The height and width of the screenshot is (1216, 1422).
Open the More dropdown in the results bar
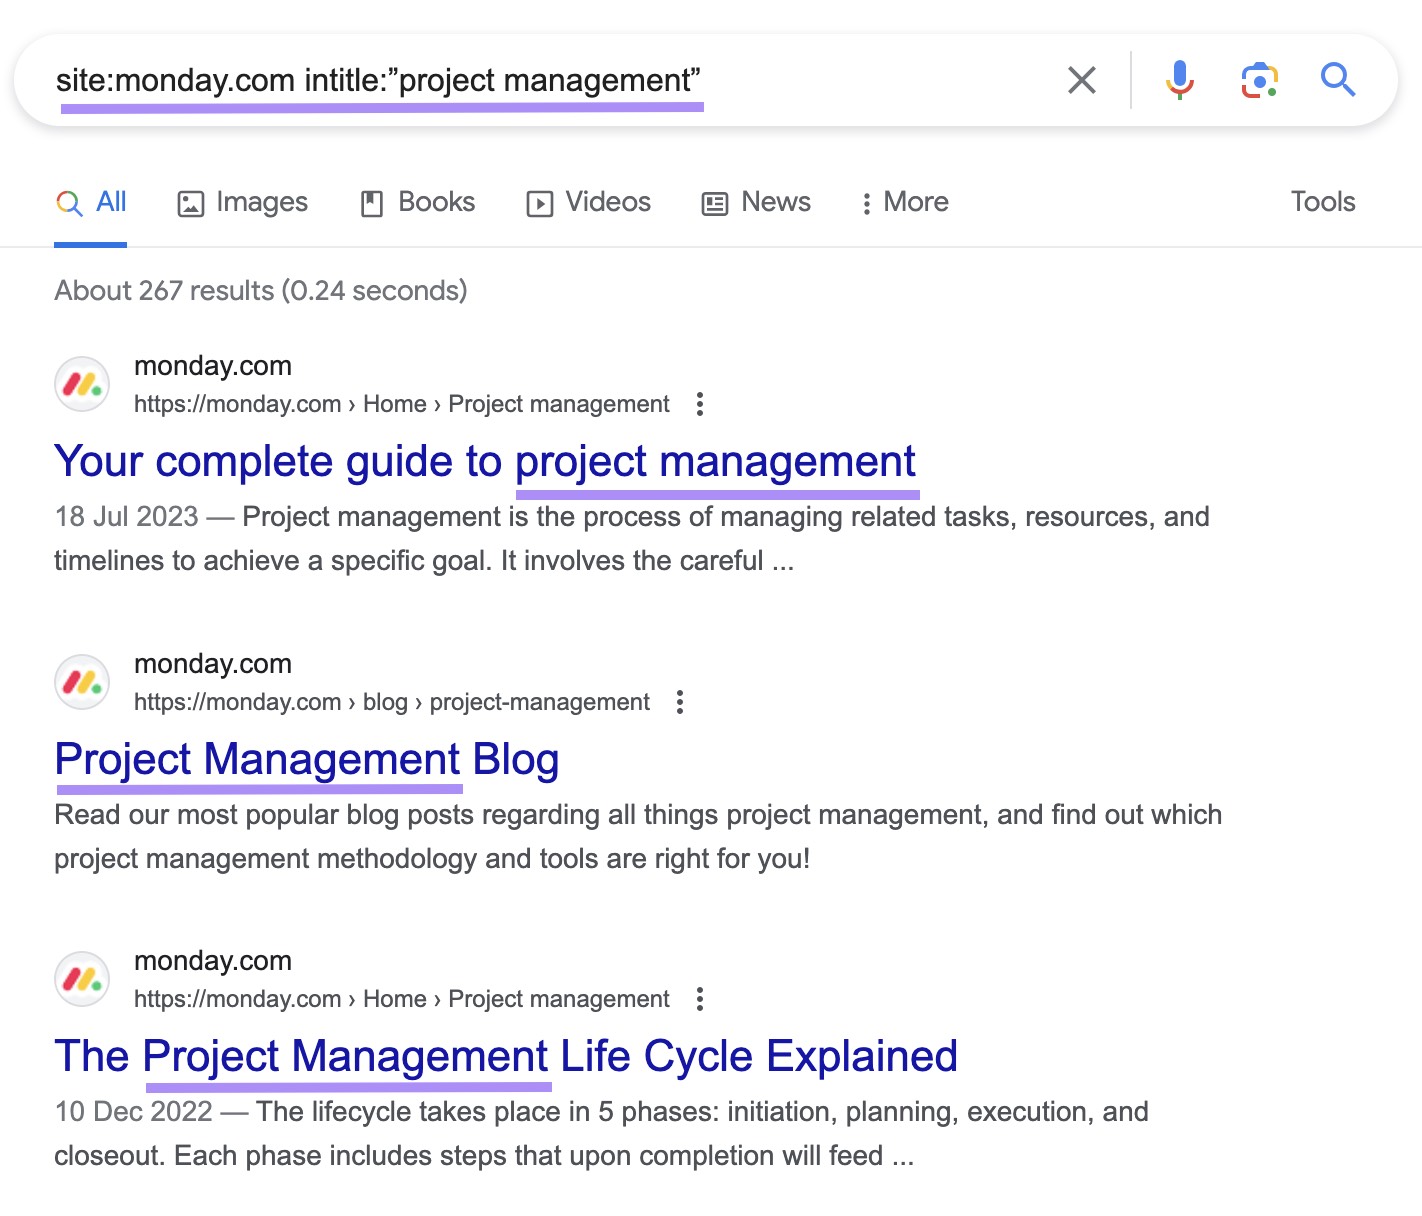[x=903, y=202]
